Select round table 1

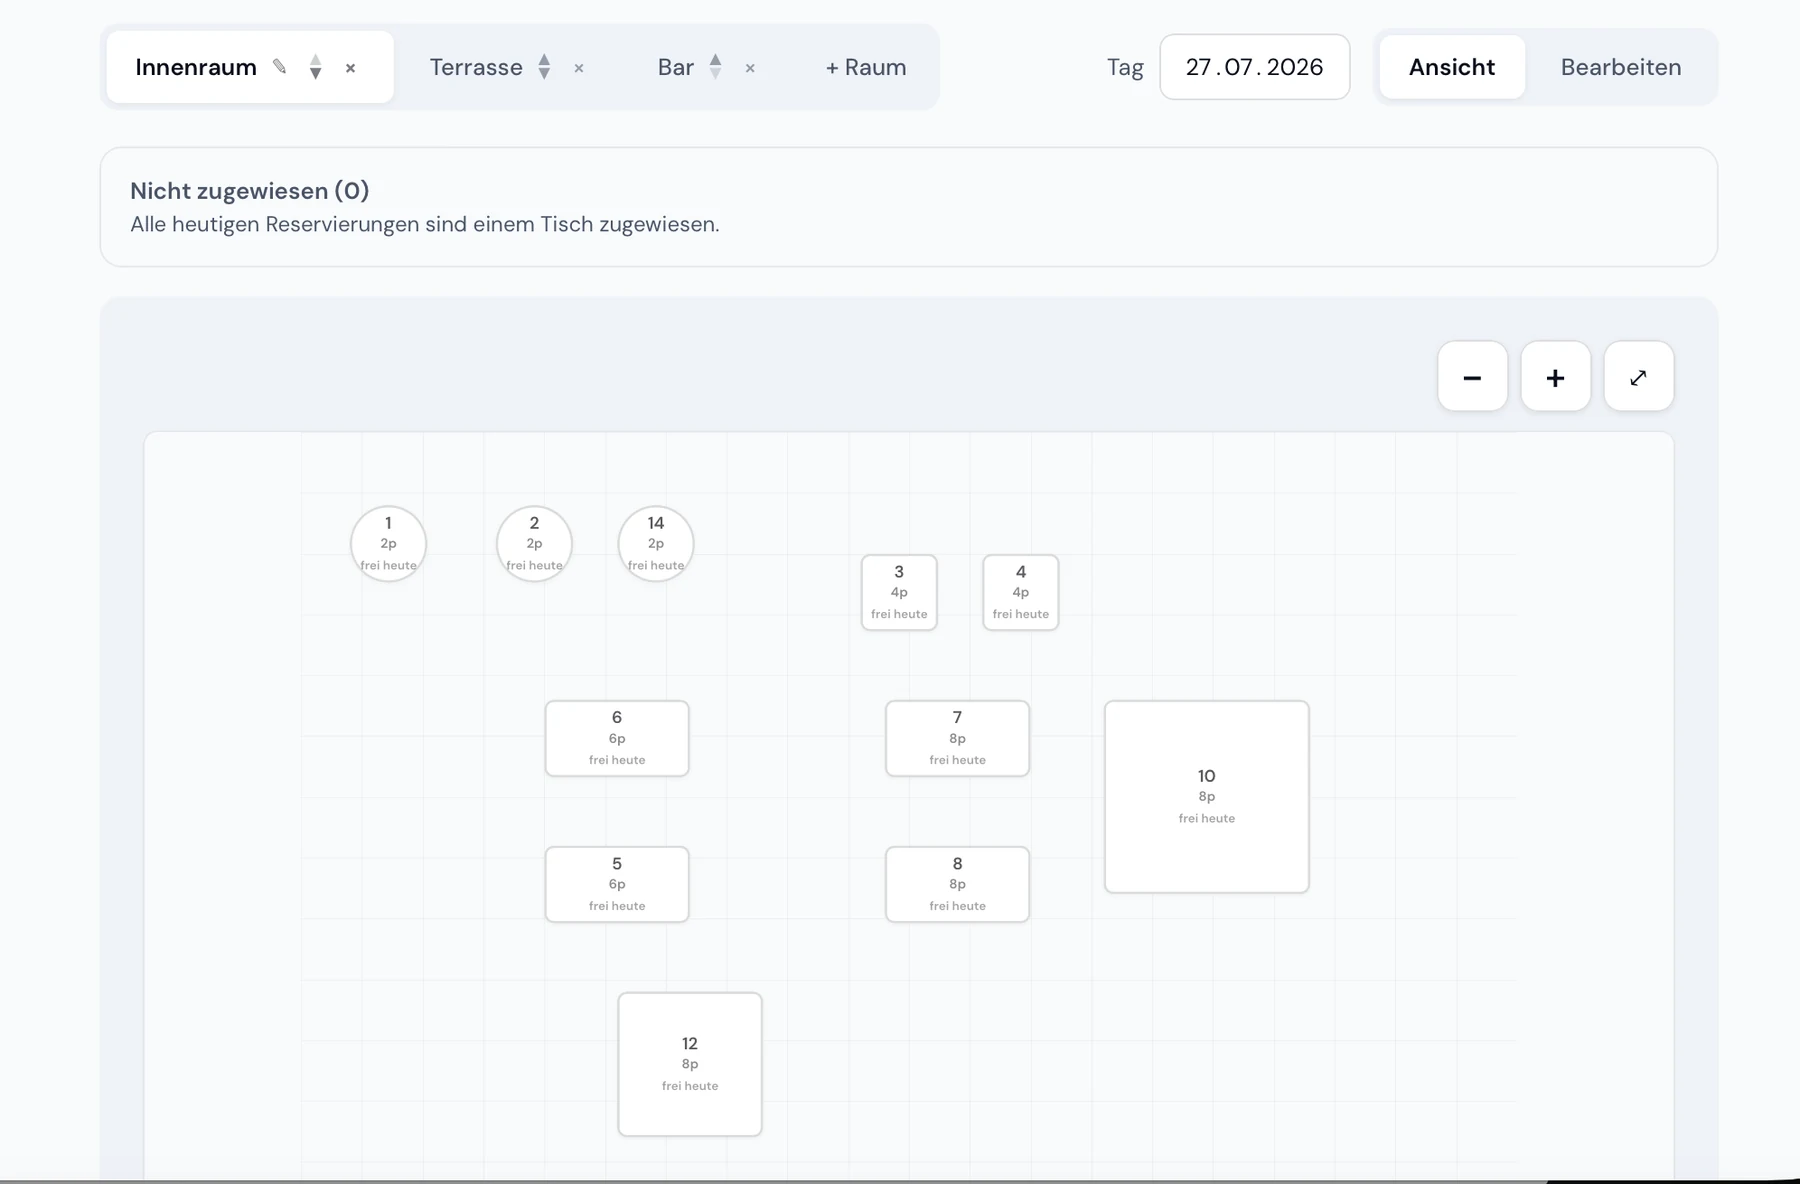click(x=388, y=544)
